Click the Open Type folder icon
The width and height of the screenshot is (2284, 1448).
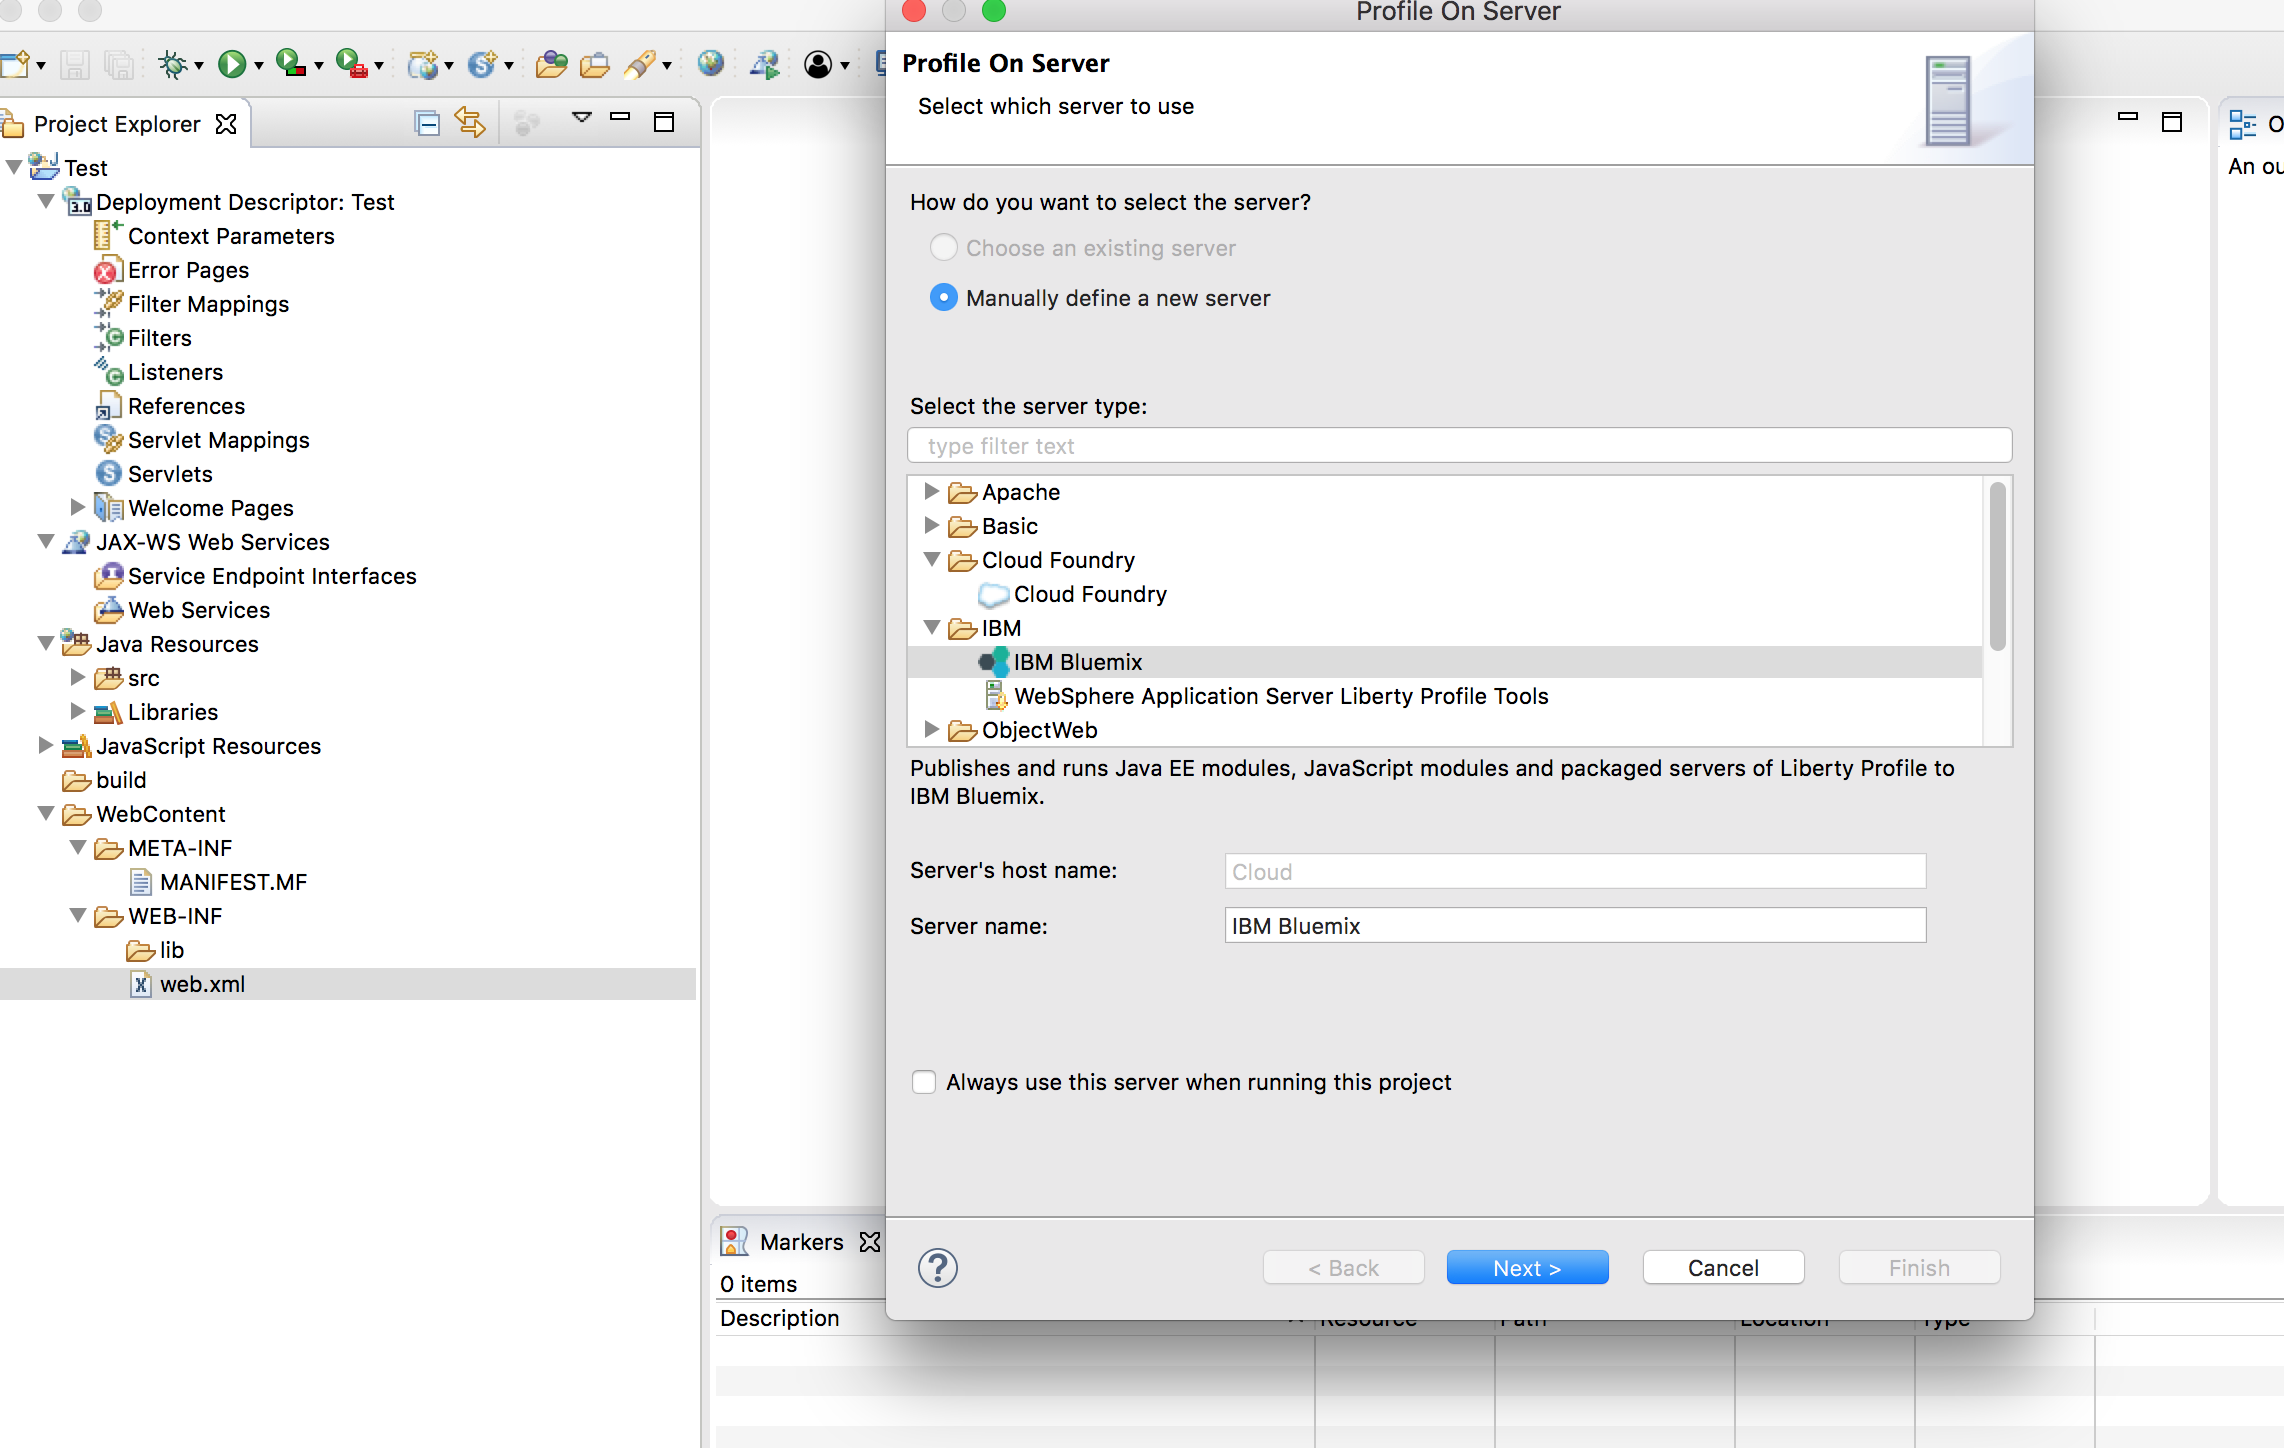[551, 65]
